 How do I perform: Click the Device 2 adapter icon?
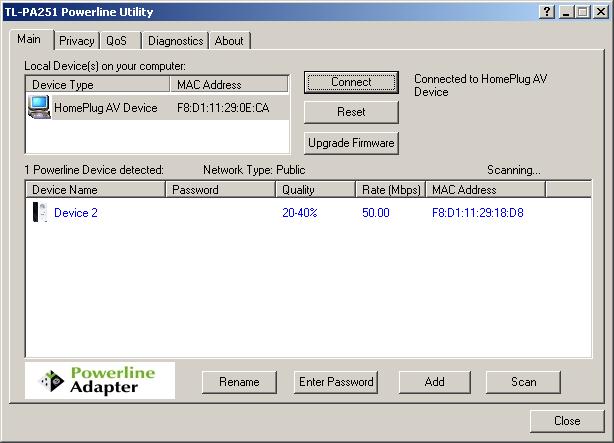coord(40,212)
